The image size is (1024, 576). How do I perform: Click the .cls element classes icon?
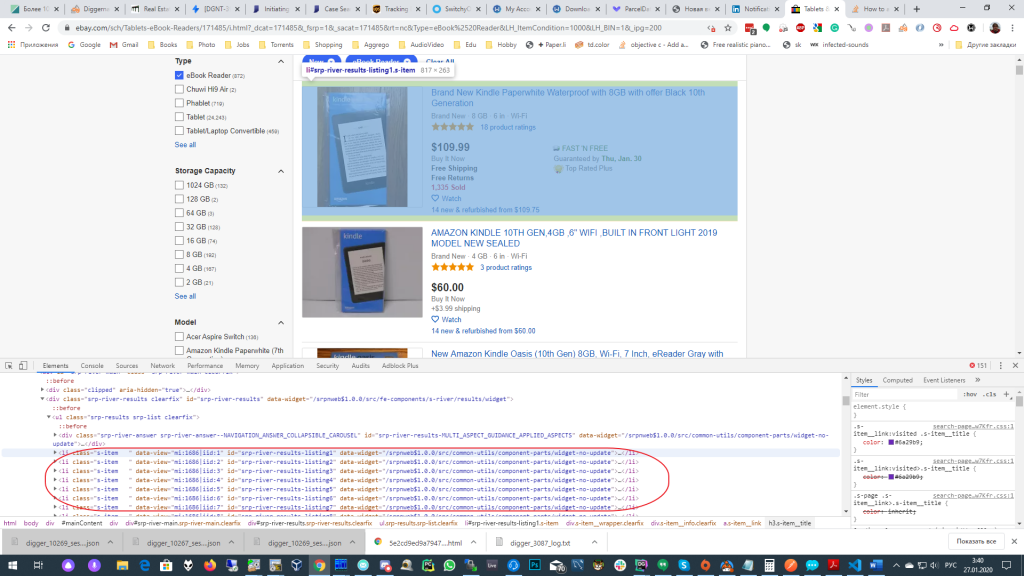click(x=990, y=394)
